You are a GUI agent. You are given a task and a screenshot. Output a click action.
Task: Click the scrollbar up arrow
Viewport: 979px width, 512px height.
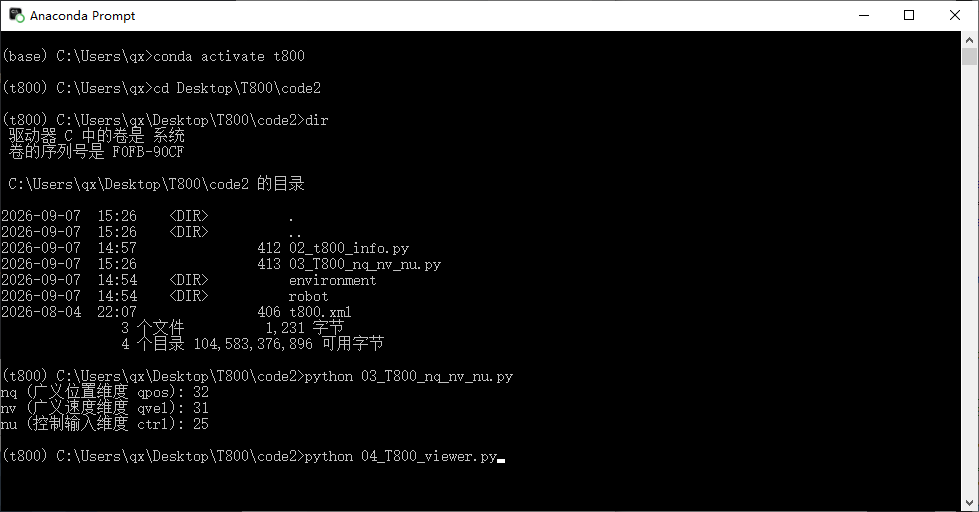[x=969, y=39]
